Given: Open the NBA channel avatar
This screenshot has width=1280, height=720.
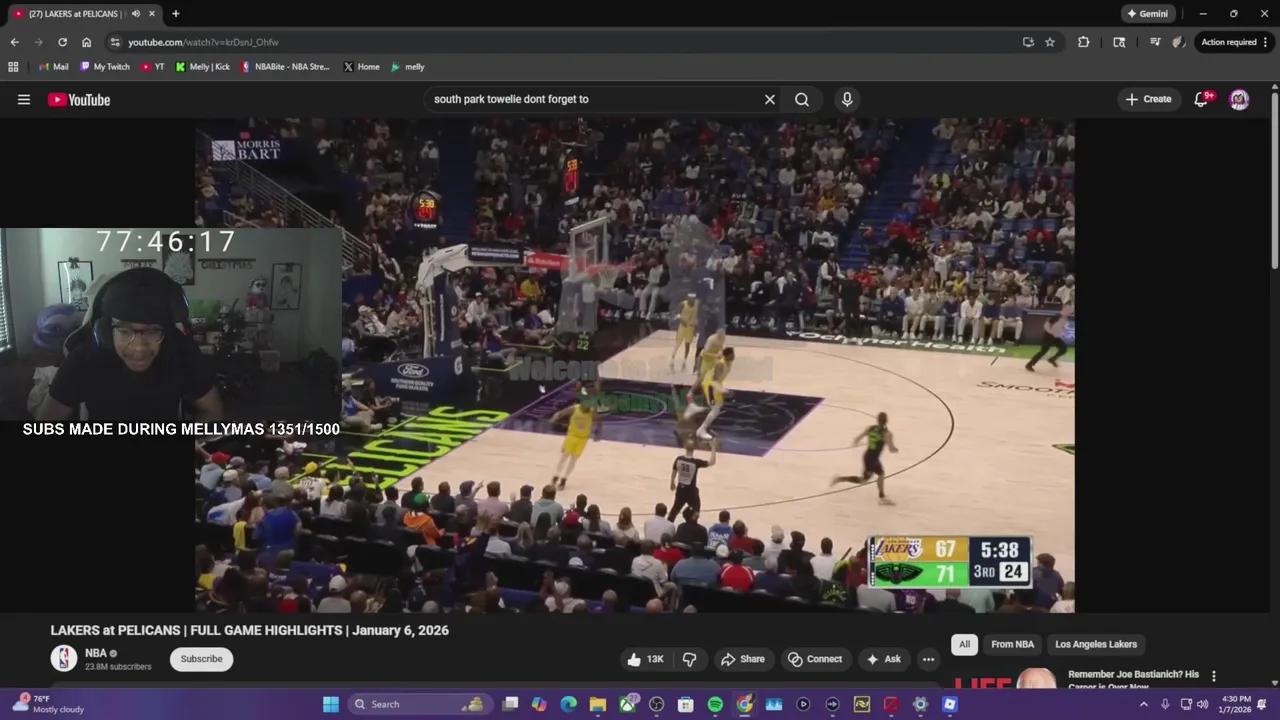Looking at the screenshot, I should tap(64, 658).
